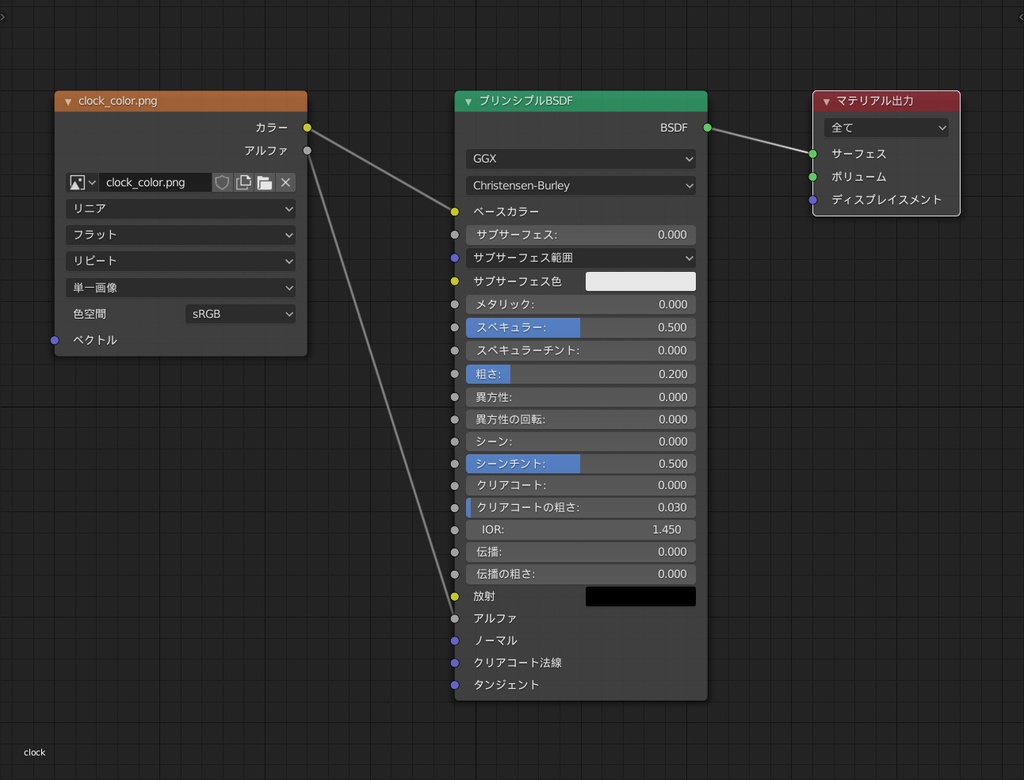Click the white サブサーフェス色 color swatch

pos(641,281)
